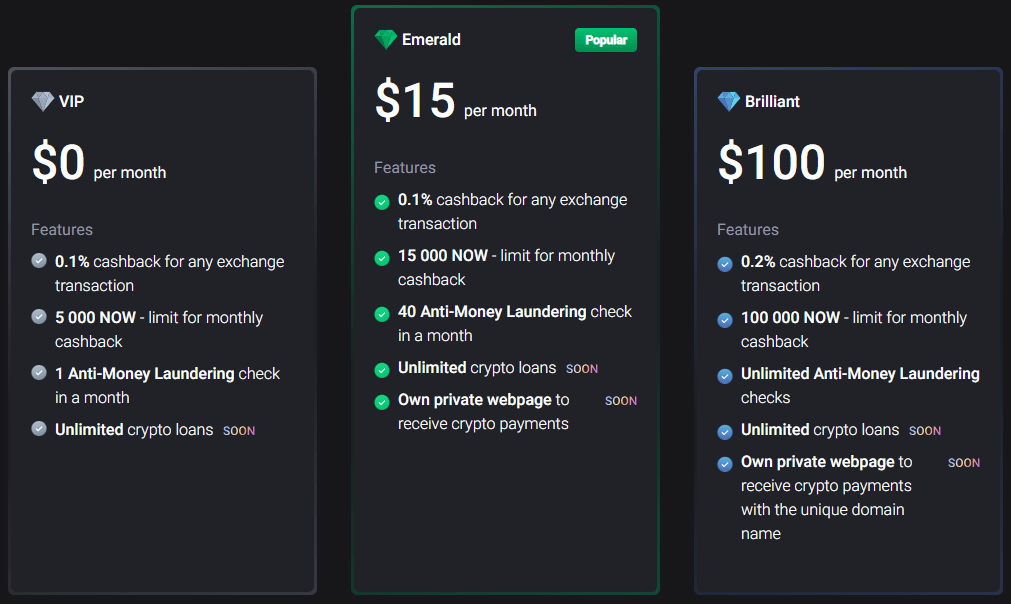This screenshot has height=604, width=1011.
Task: Toggle checkmark on 5 000 NOW feature
Action: 39,319
